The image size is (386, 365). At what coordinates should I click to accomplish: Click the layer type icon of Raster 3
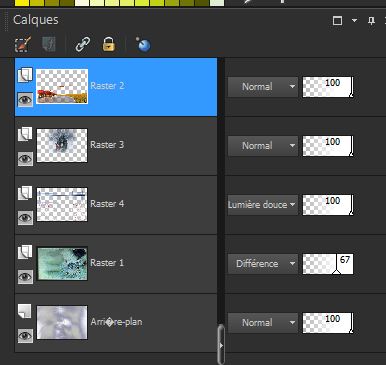tap(25, 134)
